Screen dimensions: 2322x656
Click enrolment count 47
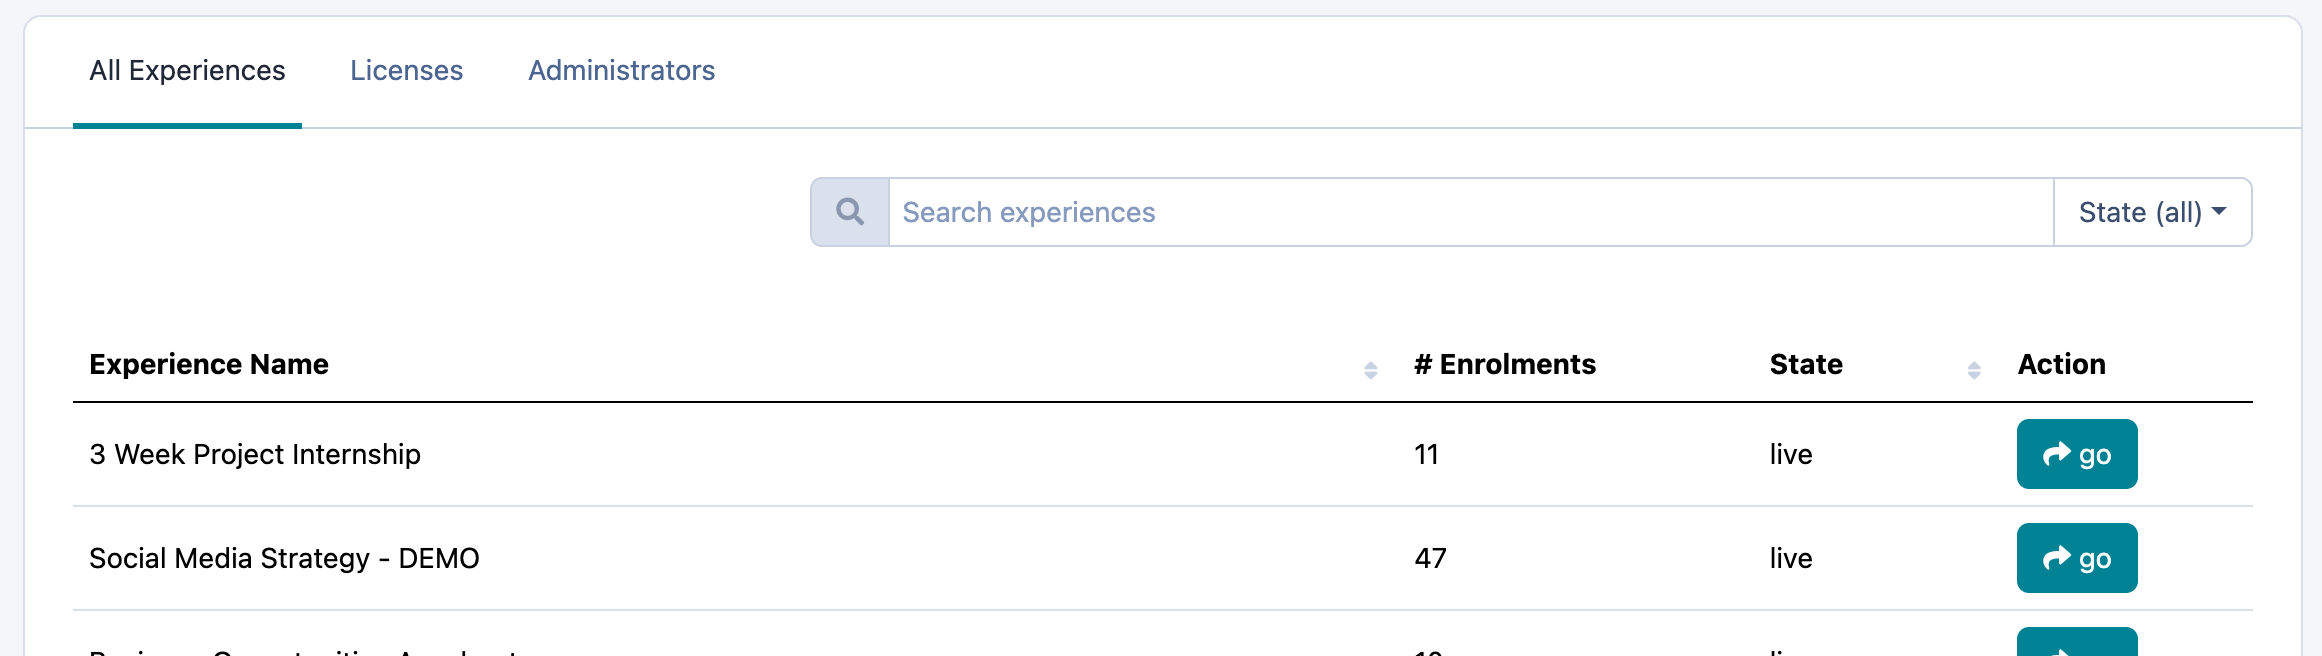(x=1430, y=559)
